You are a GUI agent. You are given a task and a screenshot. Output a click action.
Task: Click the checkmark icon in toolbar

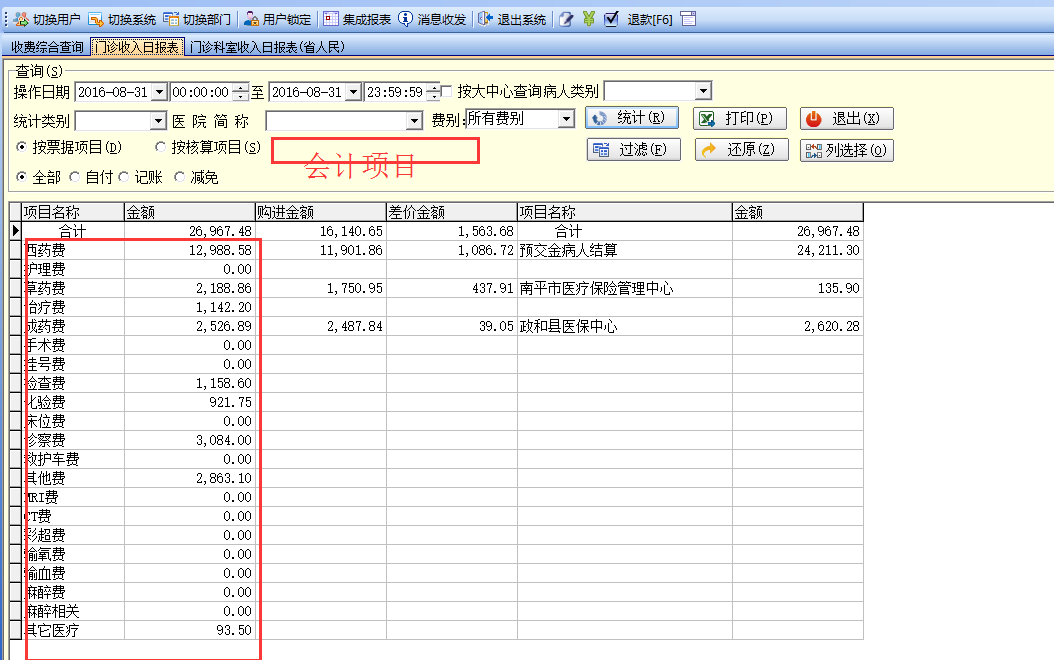(611, 19)
